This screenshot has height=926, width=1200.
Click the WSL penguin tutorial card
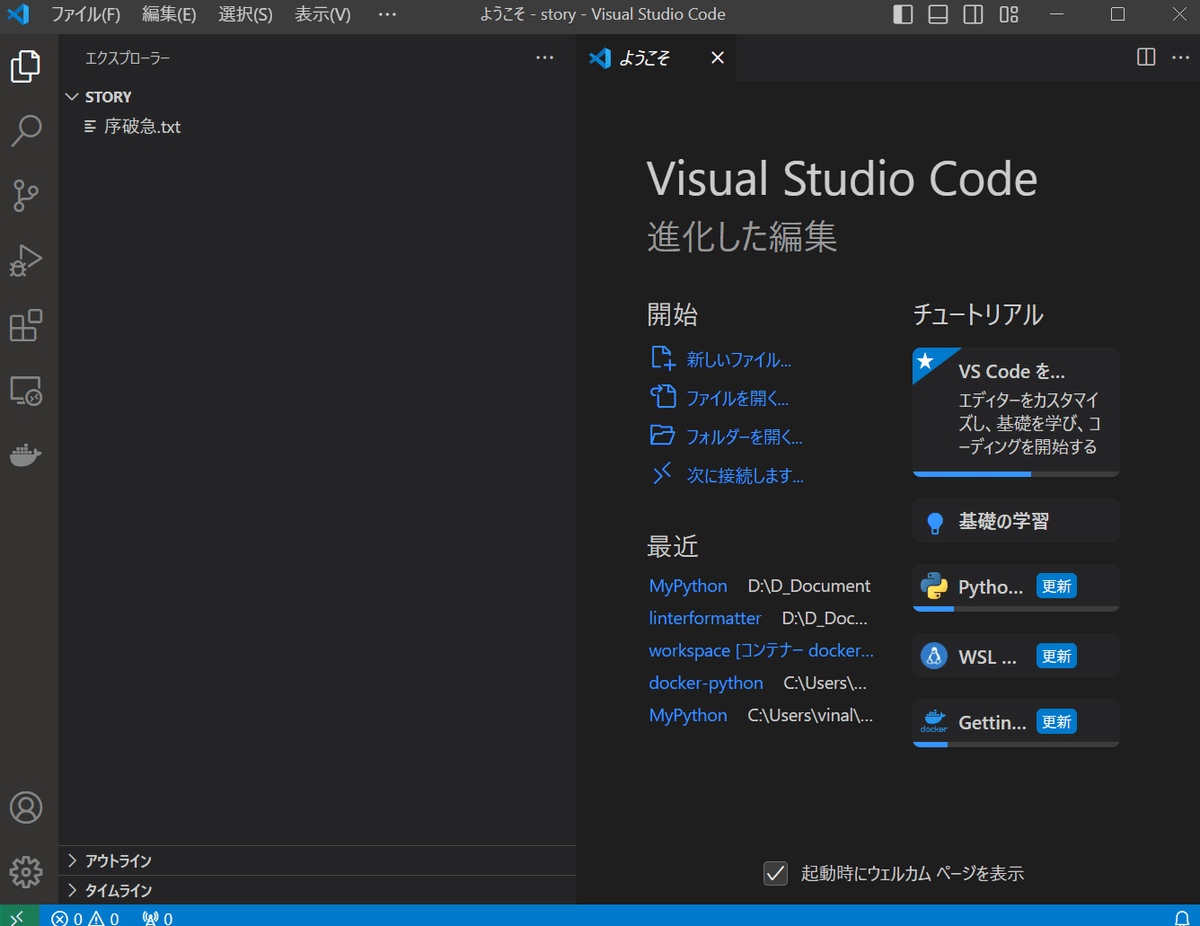pos(1015,656)
